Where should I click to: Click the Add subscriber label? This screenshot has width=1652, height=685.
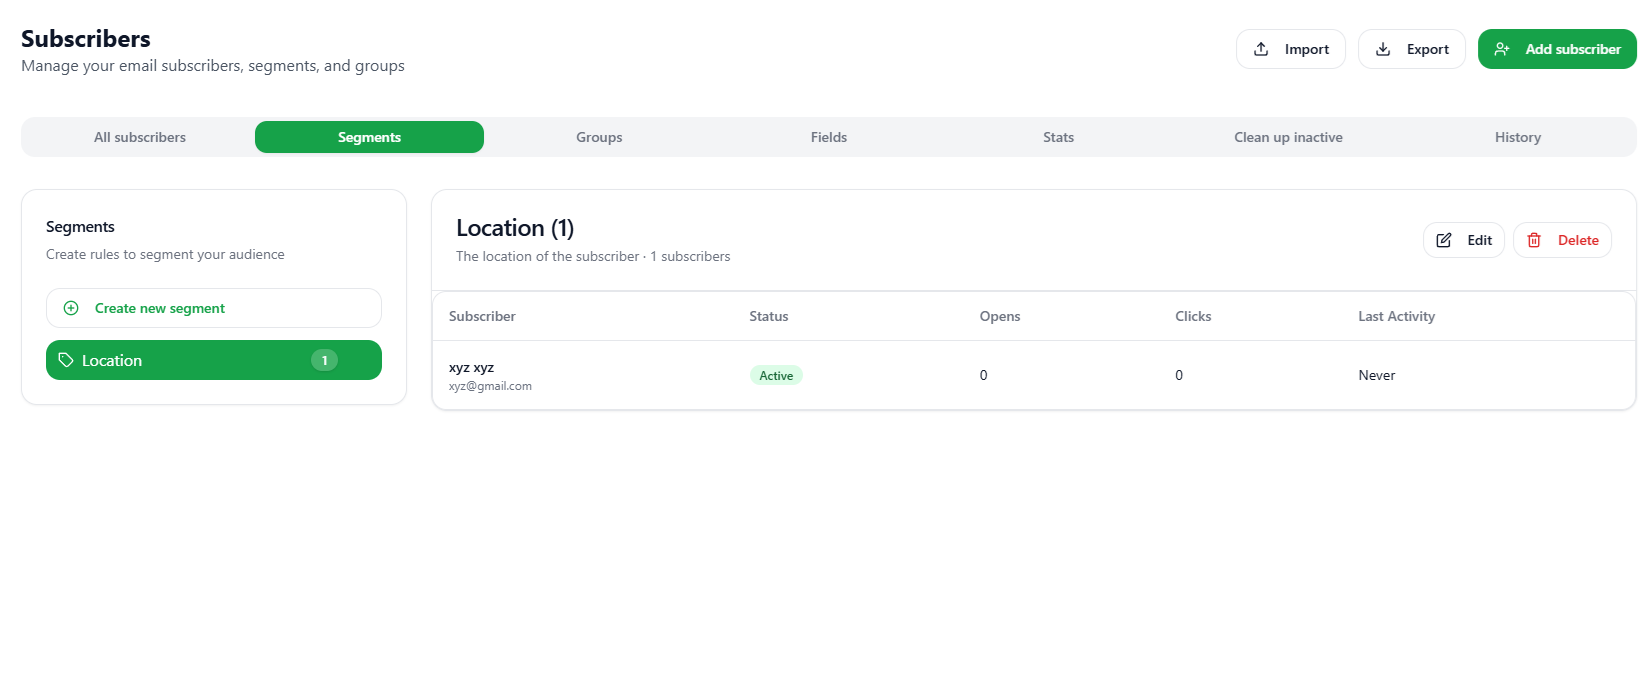1573,49
